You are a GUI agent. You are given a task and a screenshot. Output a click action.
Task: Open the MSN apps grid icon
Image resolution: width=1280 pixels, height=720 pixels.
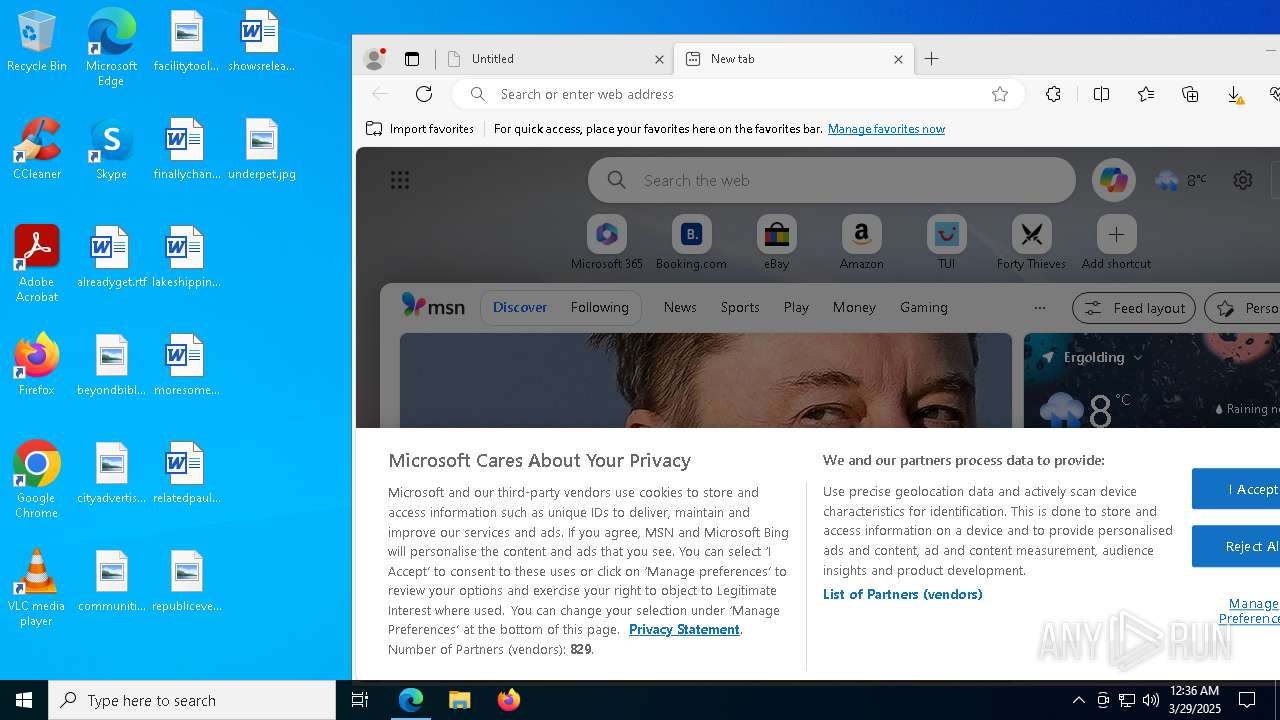400,180
